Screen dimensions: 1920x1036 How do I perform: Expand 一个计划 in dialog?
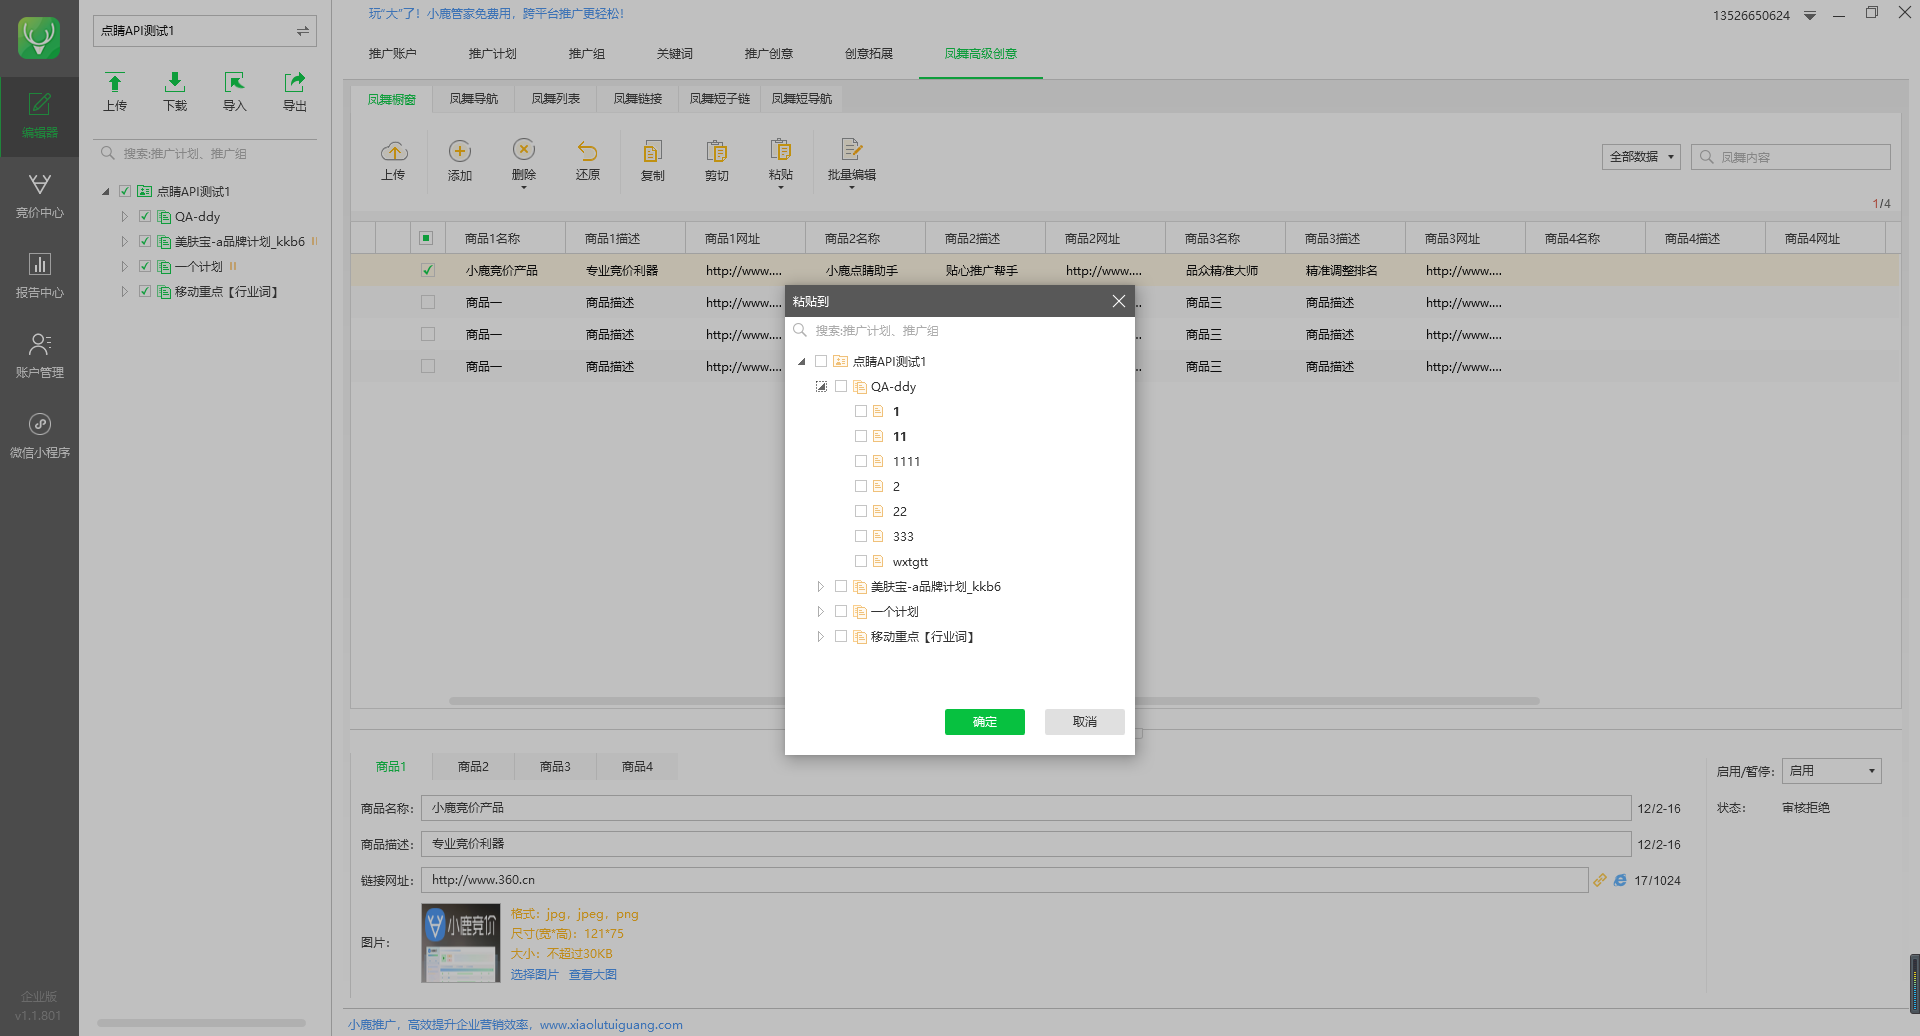tap(821, 611)
